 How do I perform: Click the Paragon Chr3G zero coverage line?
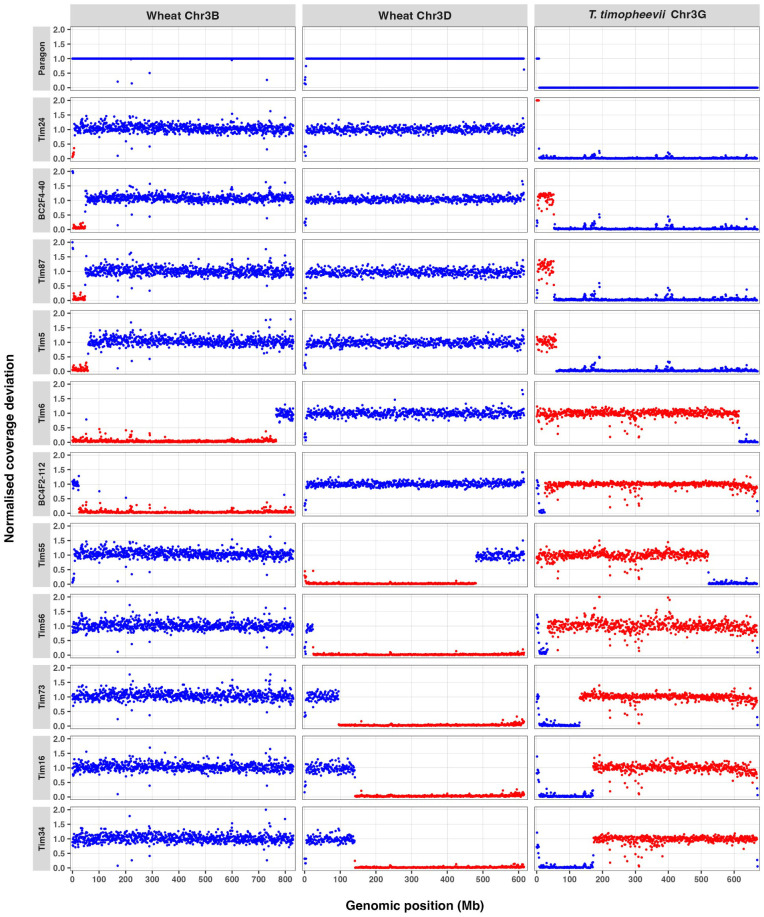[648, 87]
